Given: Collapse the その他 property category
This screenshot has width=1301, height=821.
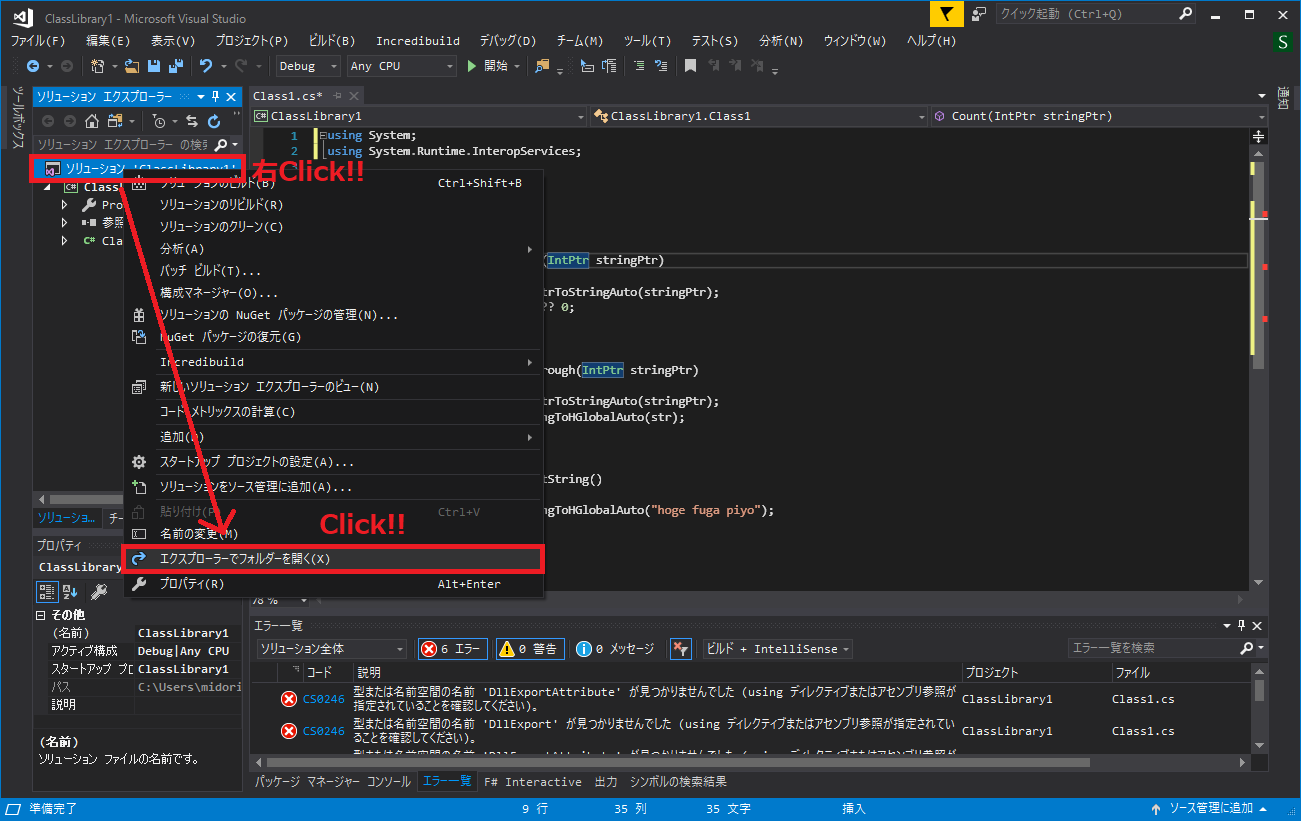Looking at the screenshot, I should point(41,615).
